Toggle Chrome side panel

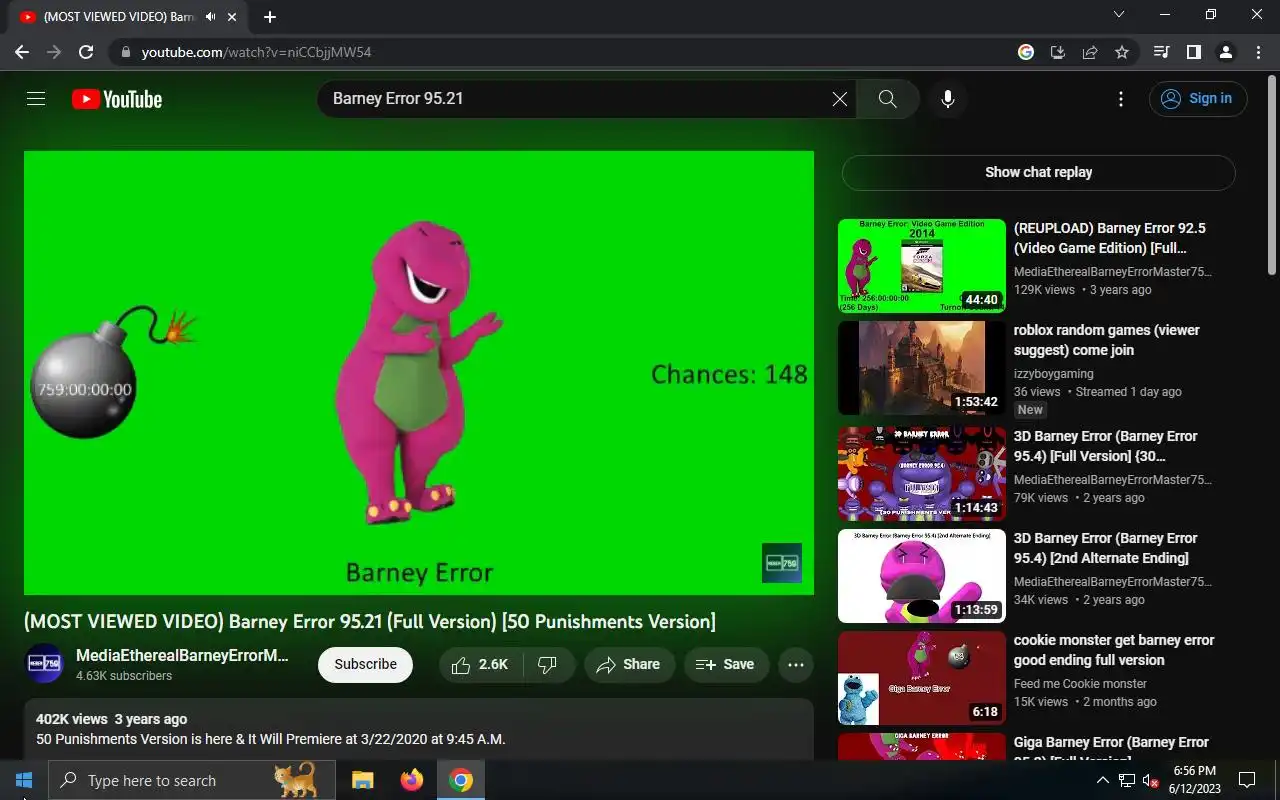pyautogui.click(x=1193, y=52)
